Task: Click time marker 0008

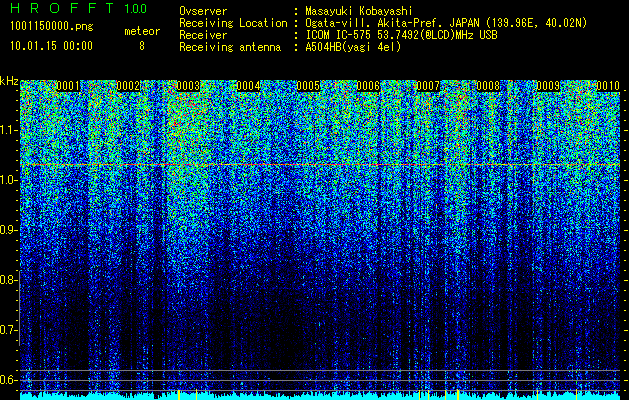Action: (x=488, y=86)
